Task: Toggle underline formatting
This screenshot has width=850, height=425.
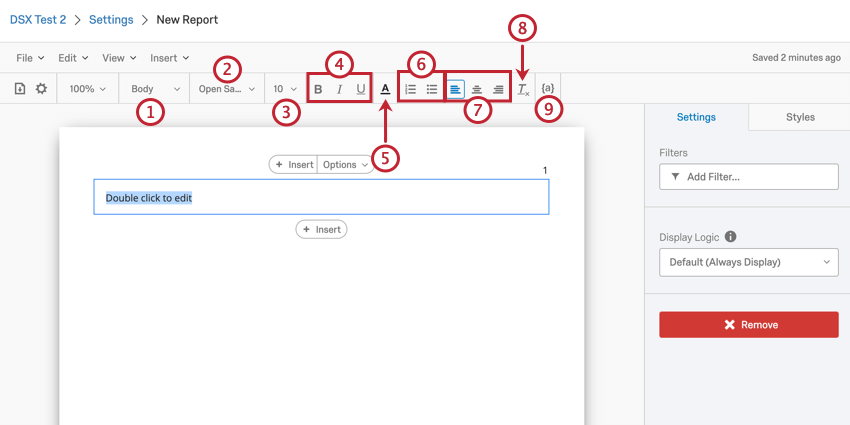Action: [360, 89]
